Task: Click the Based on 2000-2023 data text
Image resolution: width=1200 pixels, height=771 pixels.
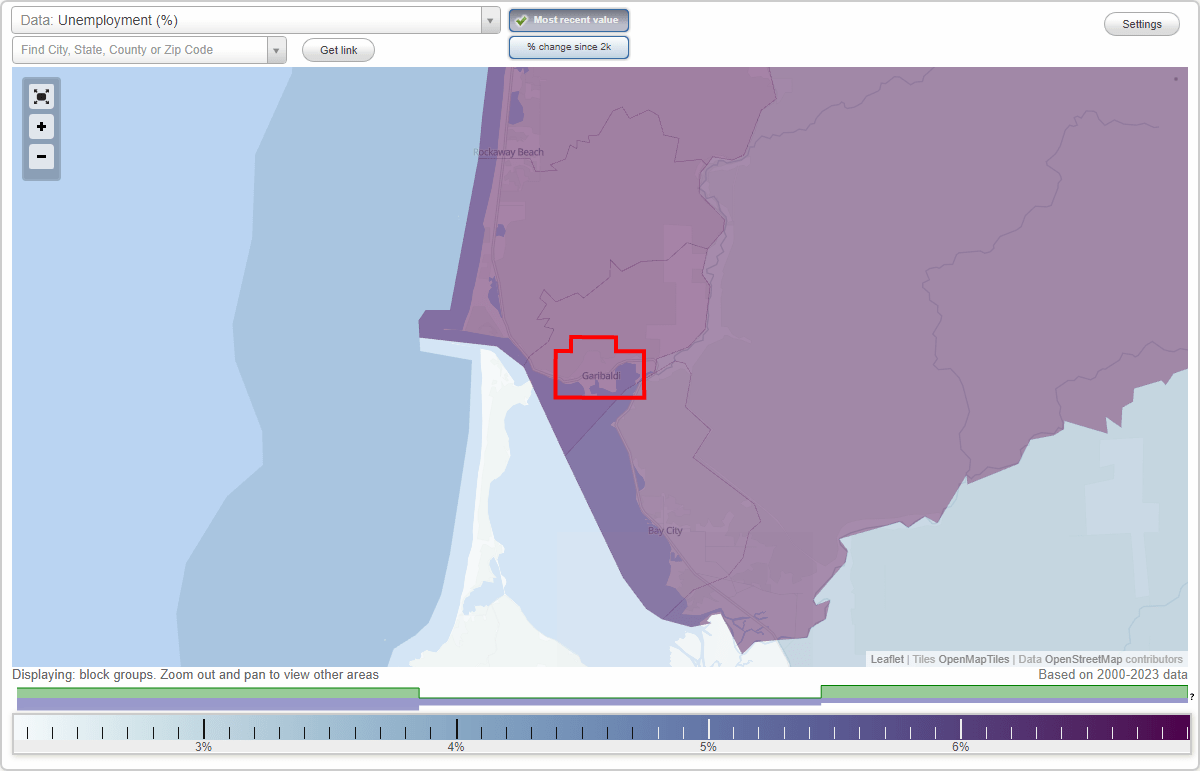Action: click(x=1113, y=675)
